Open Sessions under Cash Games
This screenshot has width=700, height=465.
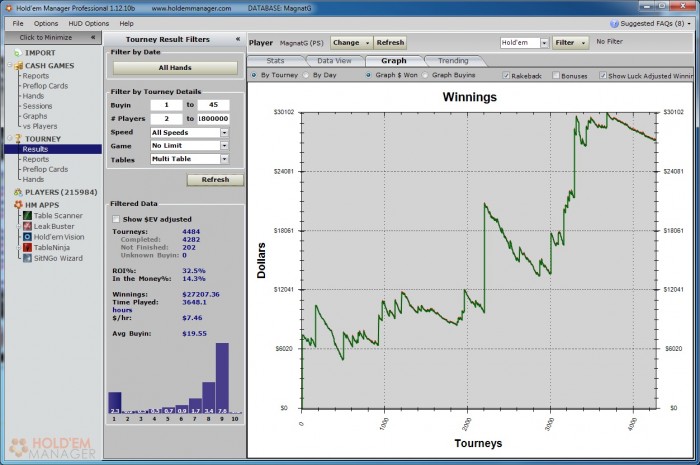[38, 106]
